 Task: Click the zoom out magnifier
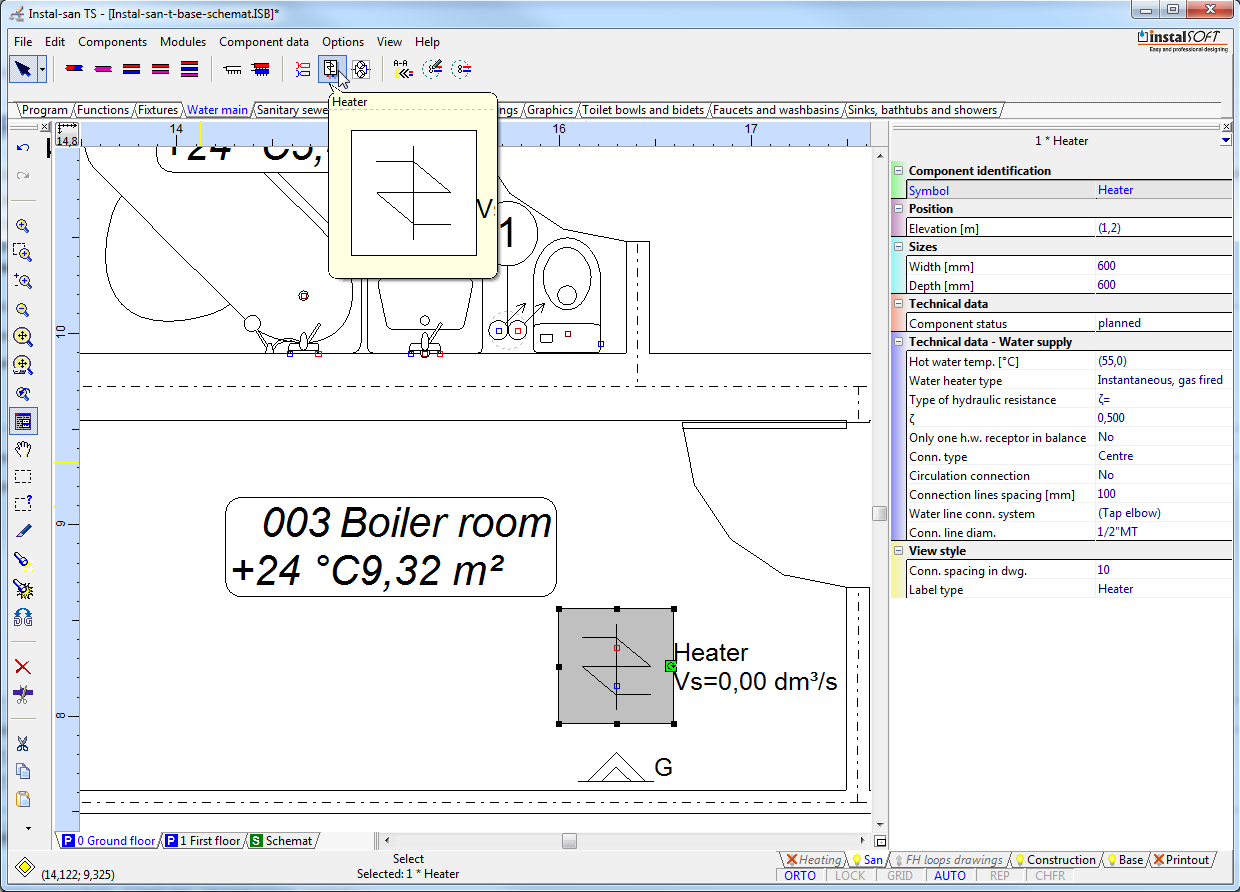pos(23,310)
